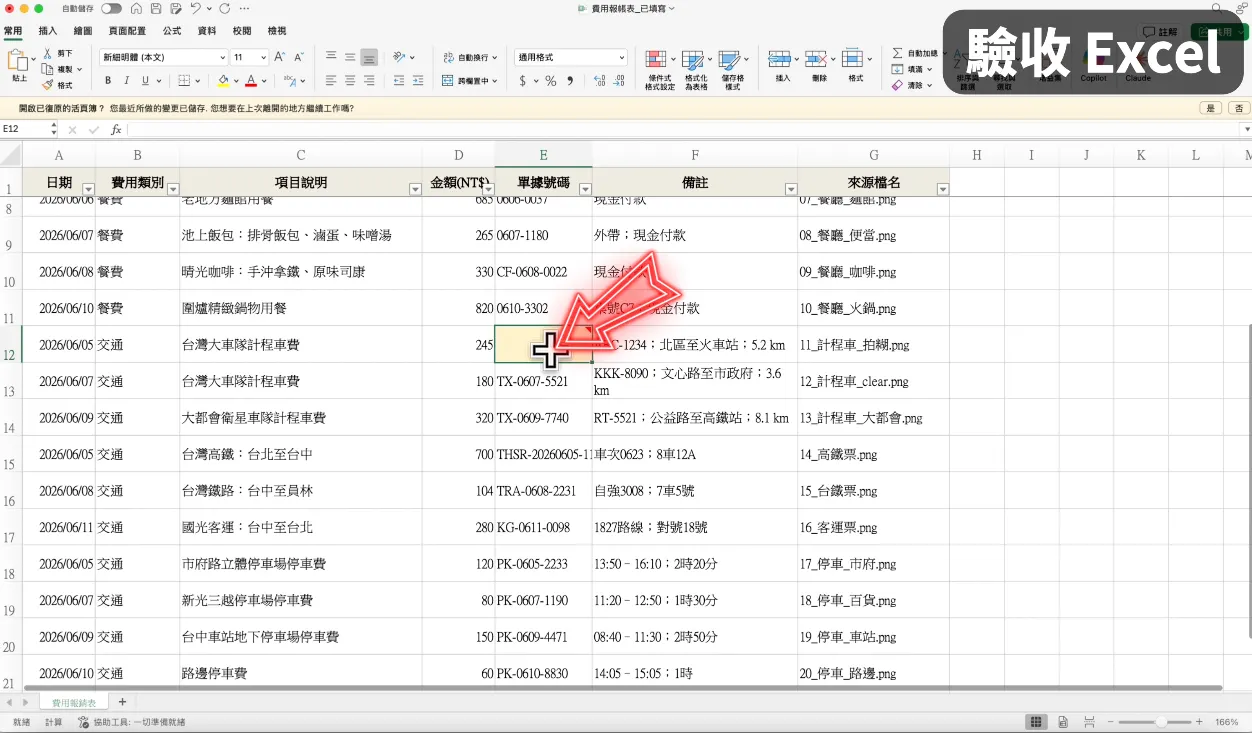
Task: Click the fx insert function icon
Action: pyautogui.click(x=116, y=129)
